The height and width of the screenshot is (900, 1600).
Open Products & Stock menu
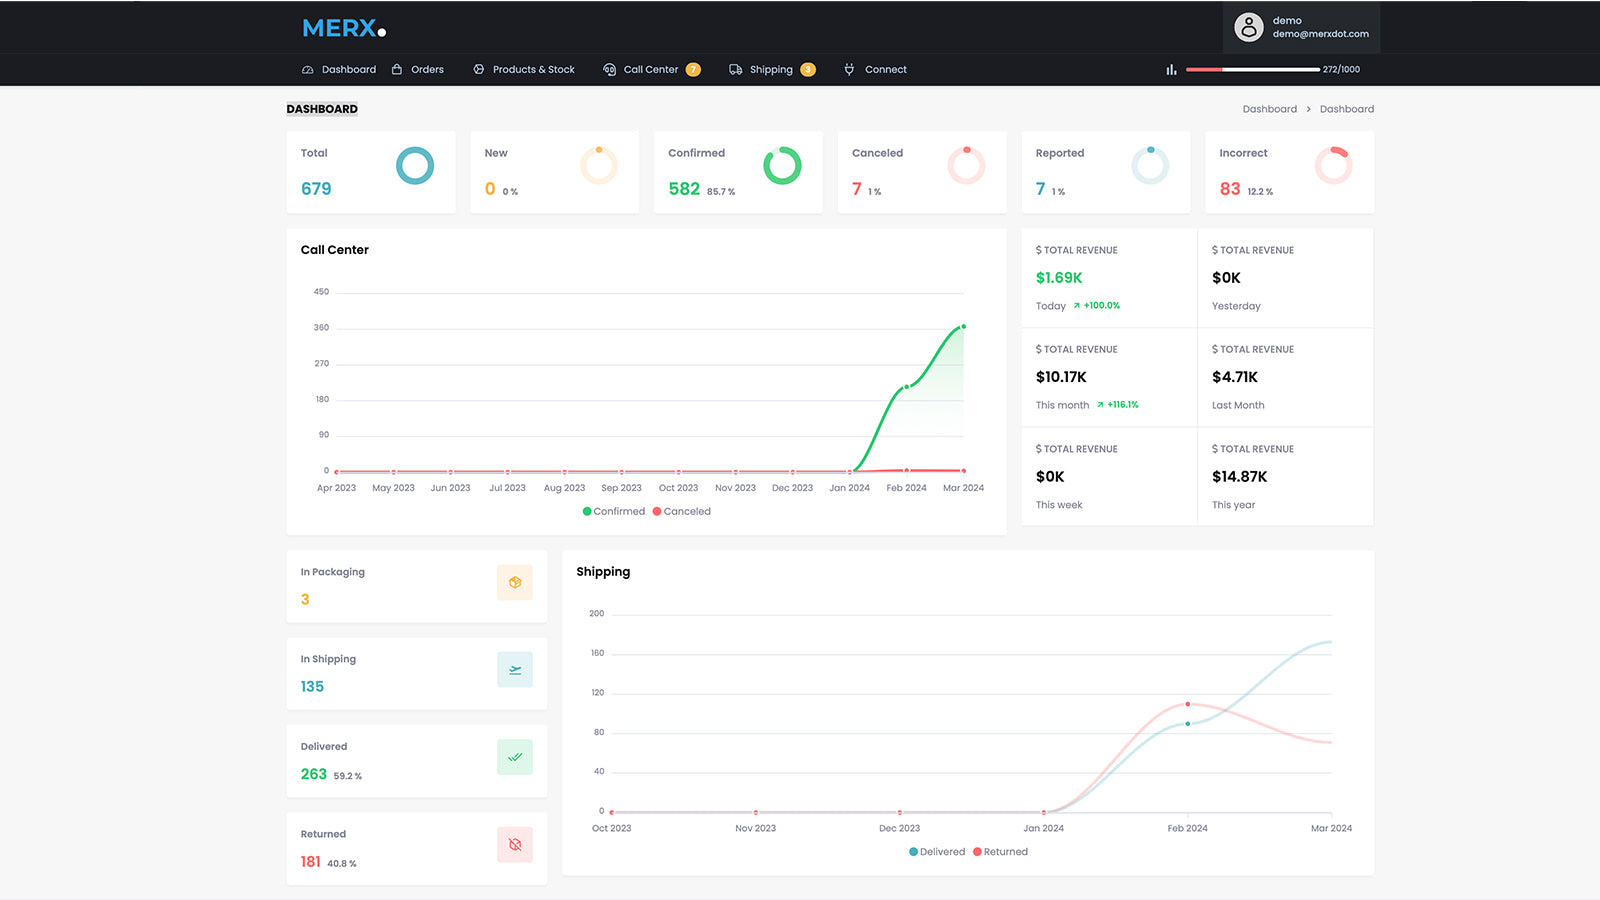pos(524,70)
